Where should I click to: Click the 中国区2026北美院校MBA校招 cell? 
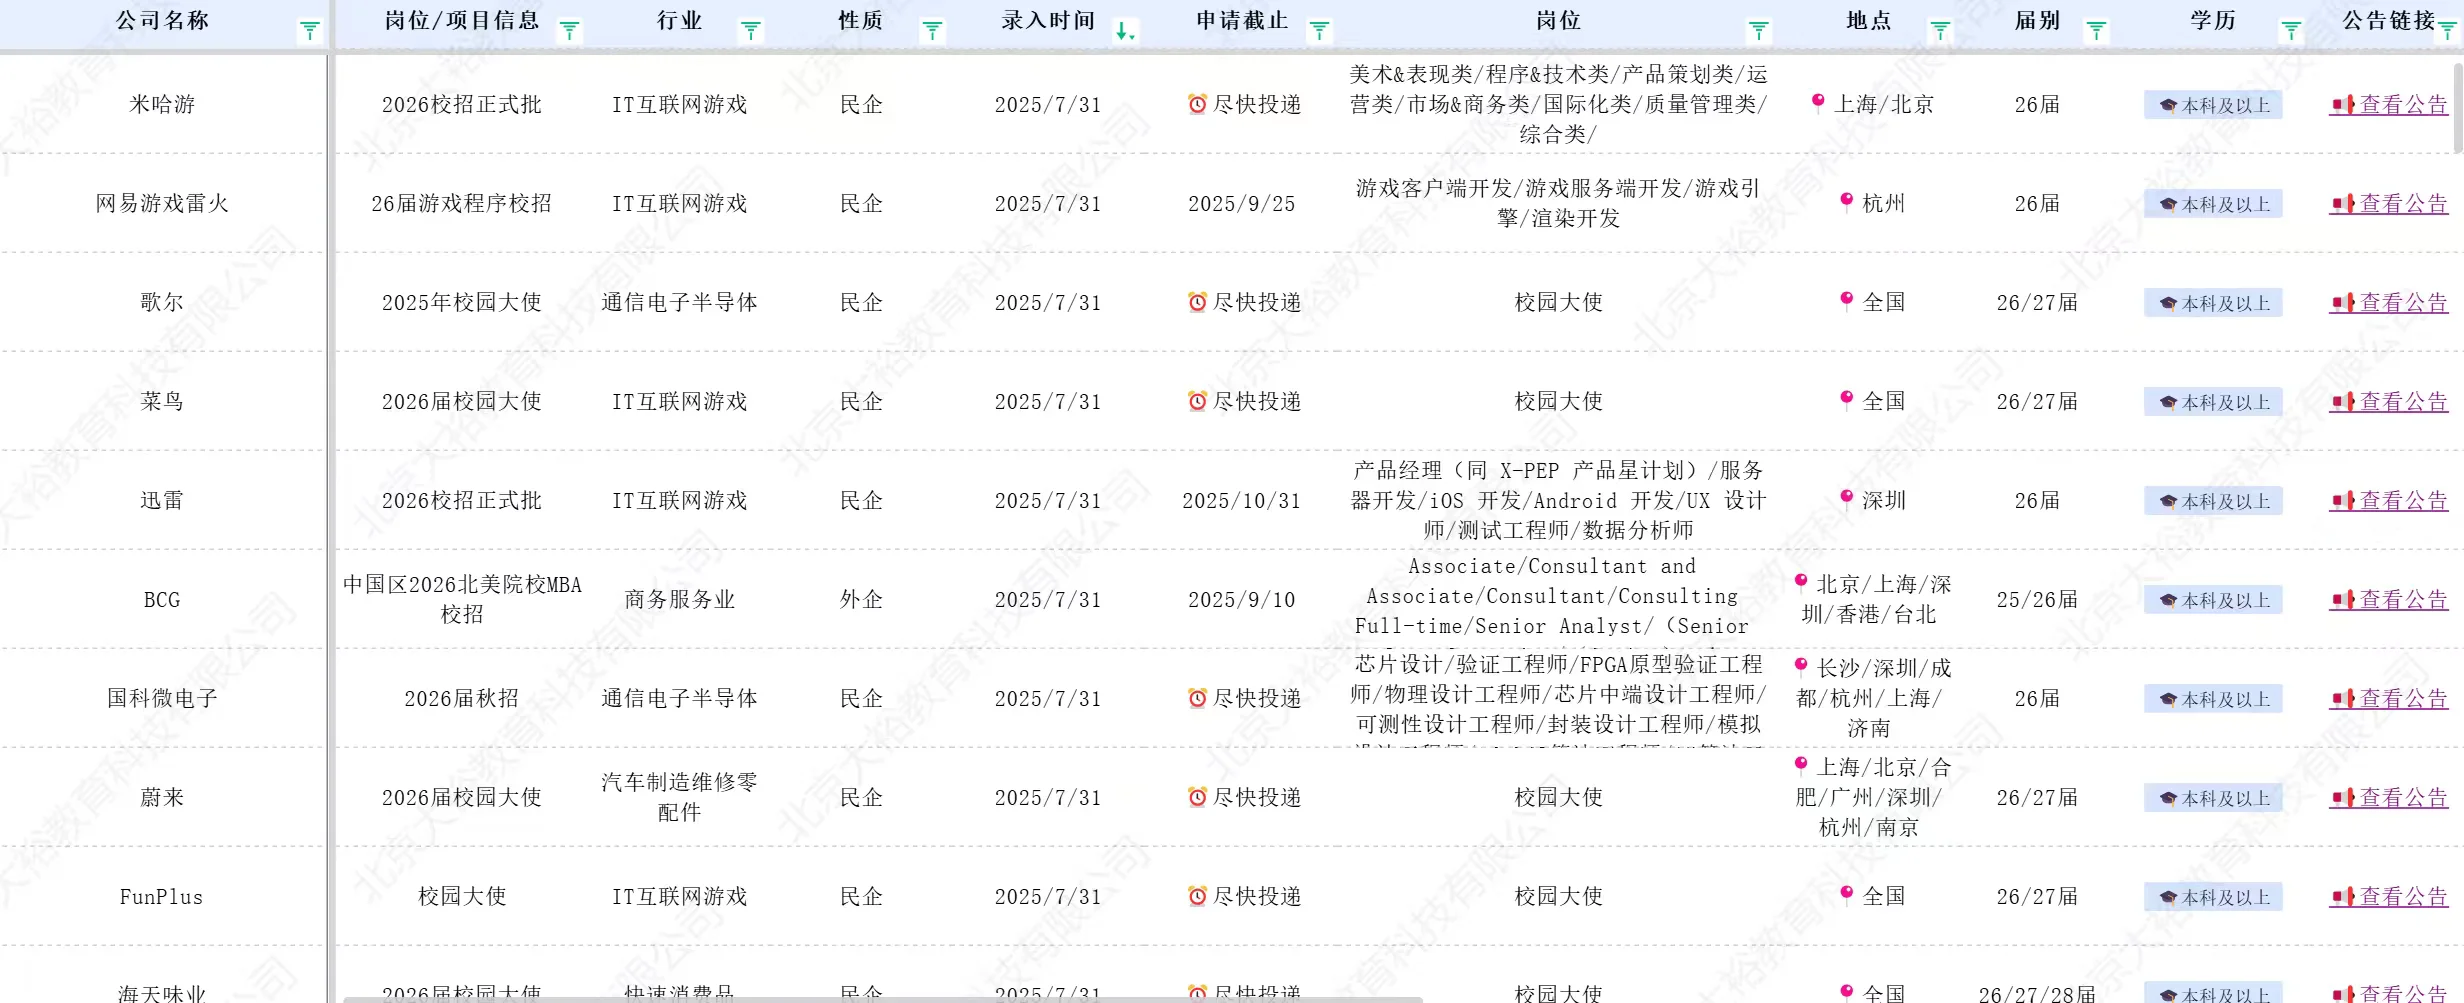point(462,599)
